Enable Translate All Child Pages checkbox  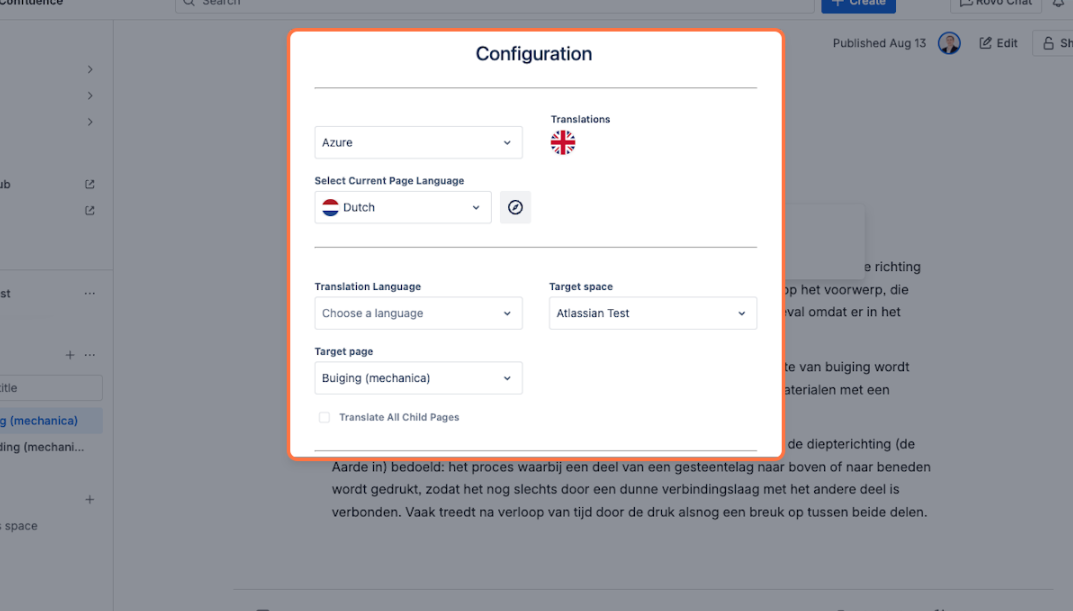coord(324,417)
